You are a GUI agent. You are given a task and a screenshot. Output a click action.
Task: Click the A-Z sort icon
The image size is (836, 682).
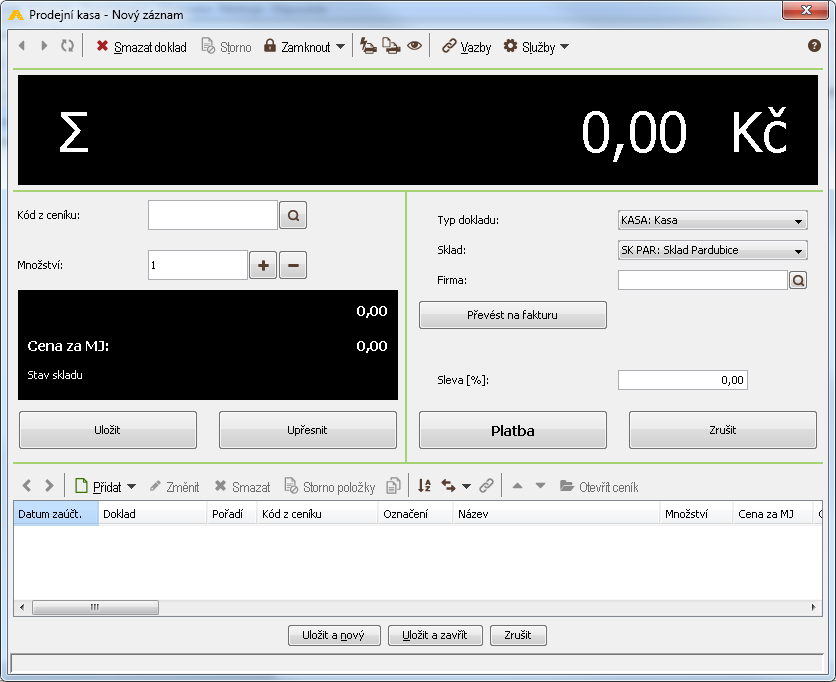click(424, 486)
